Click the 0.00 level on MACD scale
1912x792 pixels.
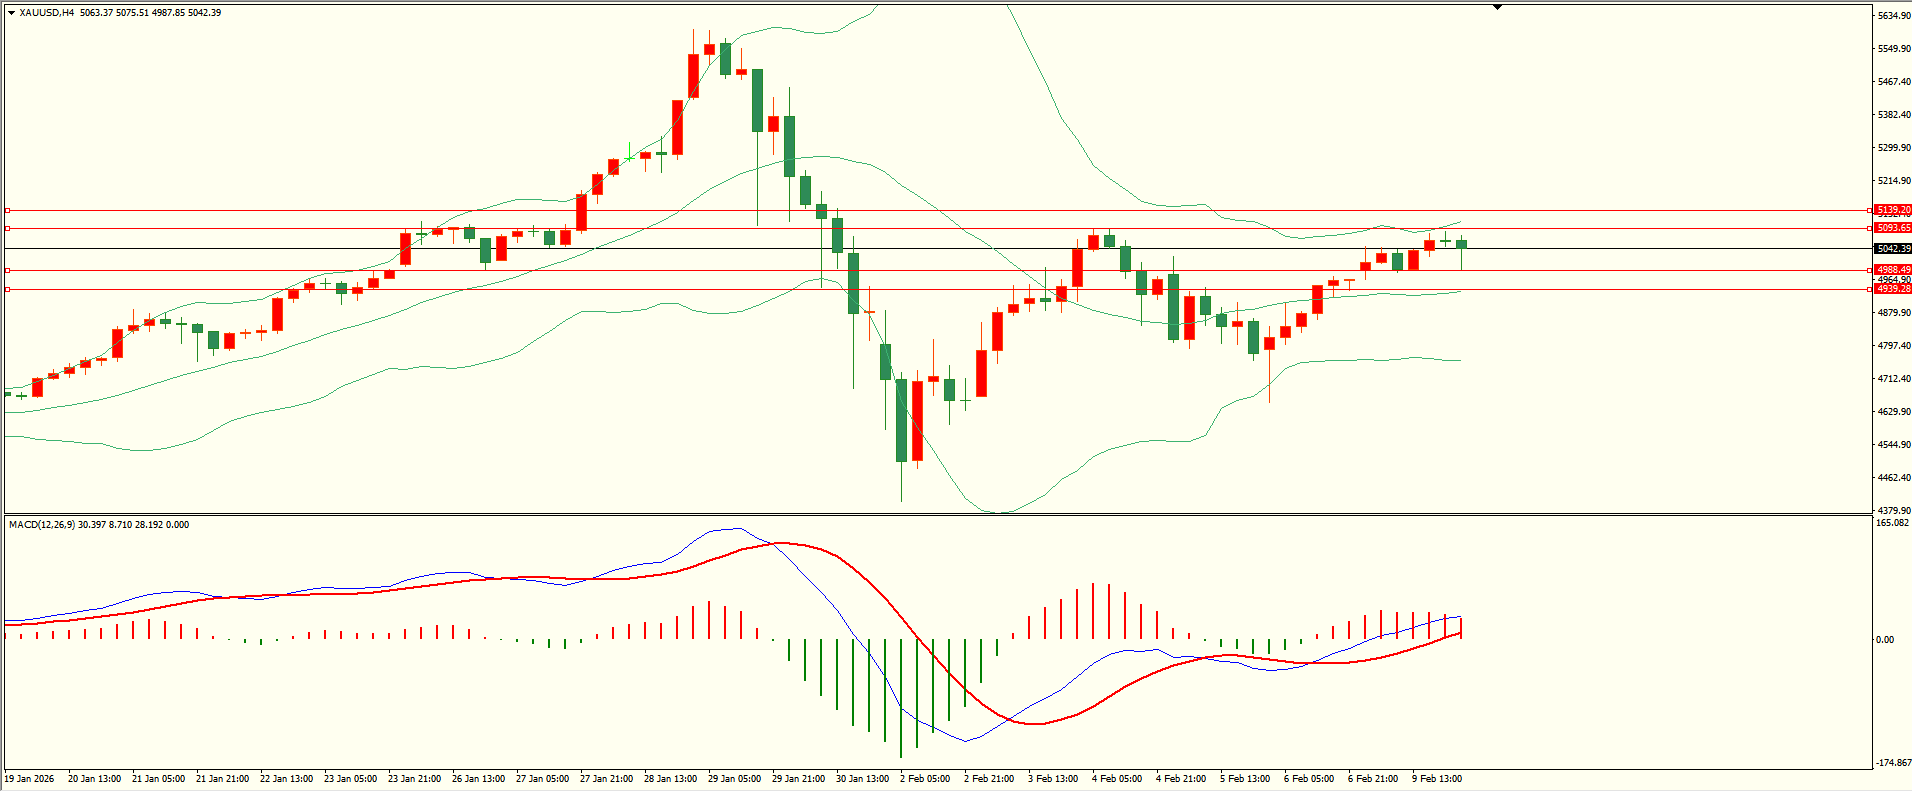coord(1884,639)
